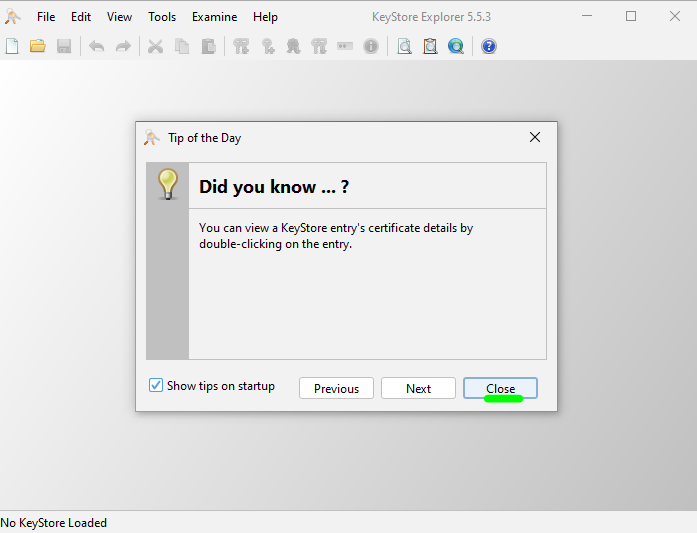
Task: Click the Set KeyStore Password icon
Action: click(x=345, y=46)
